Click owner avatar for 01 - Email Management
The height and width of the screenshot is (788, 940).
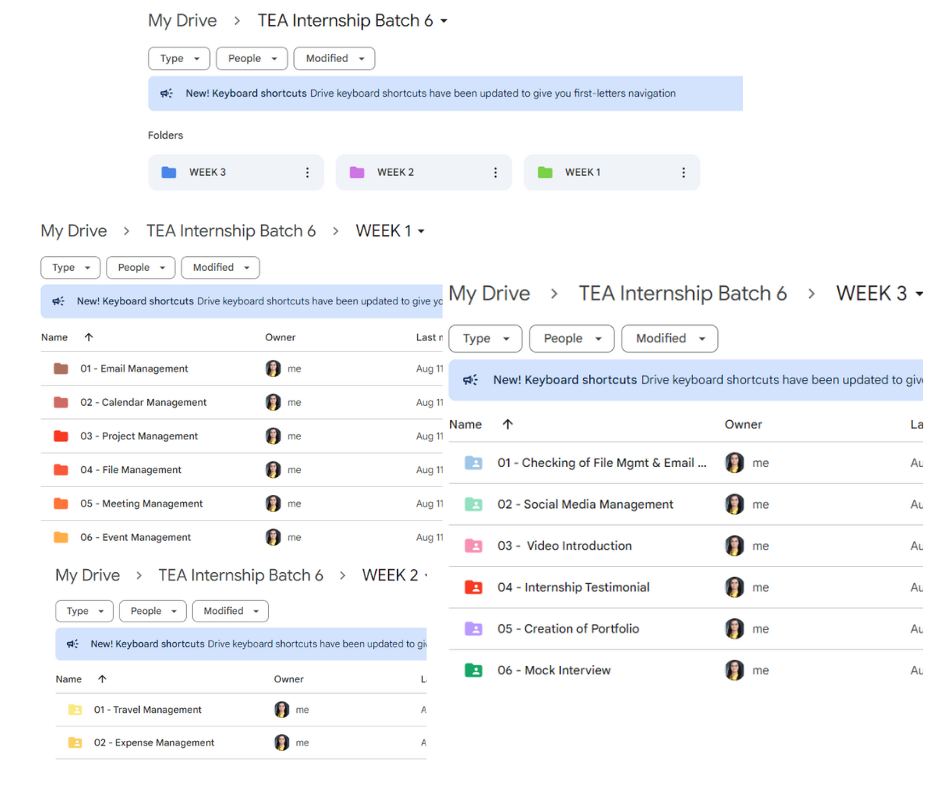coord(273,368)
